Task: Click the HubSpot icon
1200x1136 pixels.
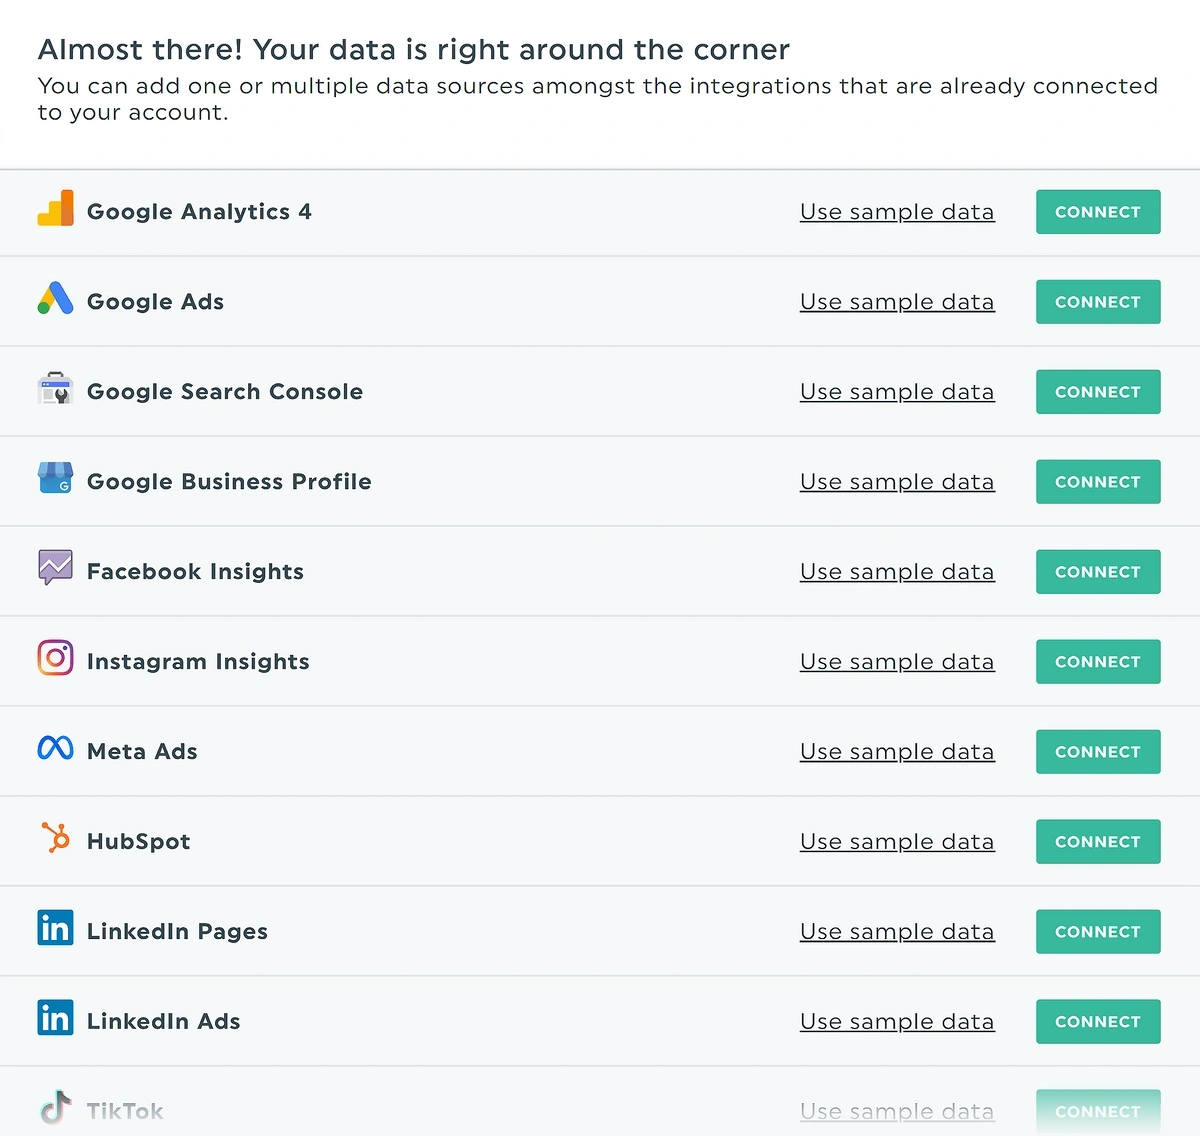Action: [55, 841]
